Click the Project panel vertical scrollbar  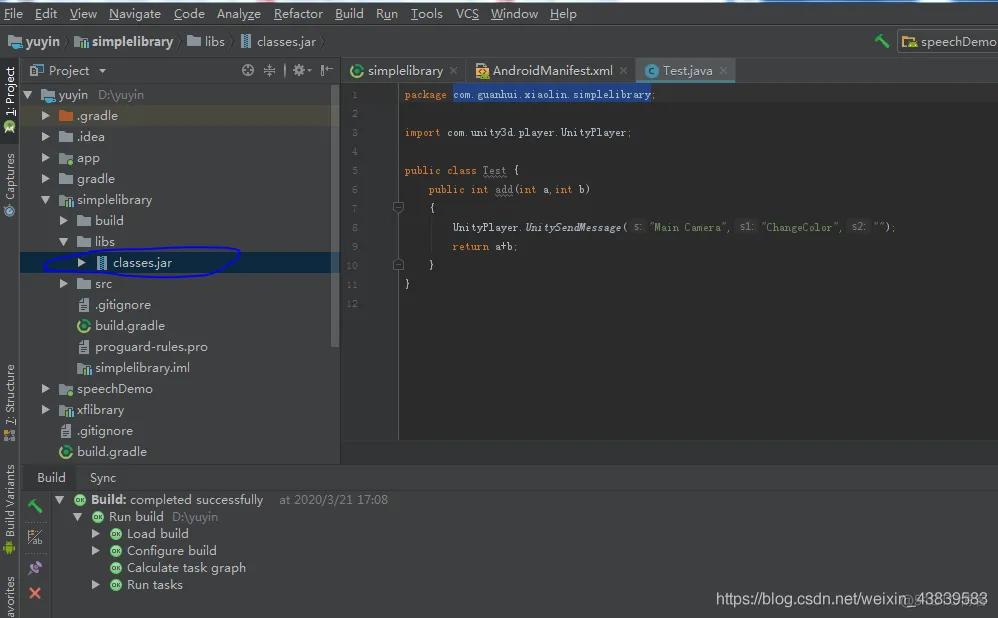[x=335, y=216]
